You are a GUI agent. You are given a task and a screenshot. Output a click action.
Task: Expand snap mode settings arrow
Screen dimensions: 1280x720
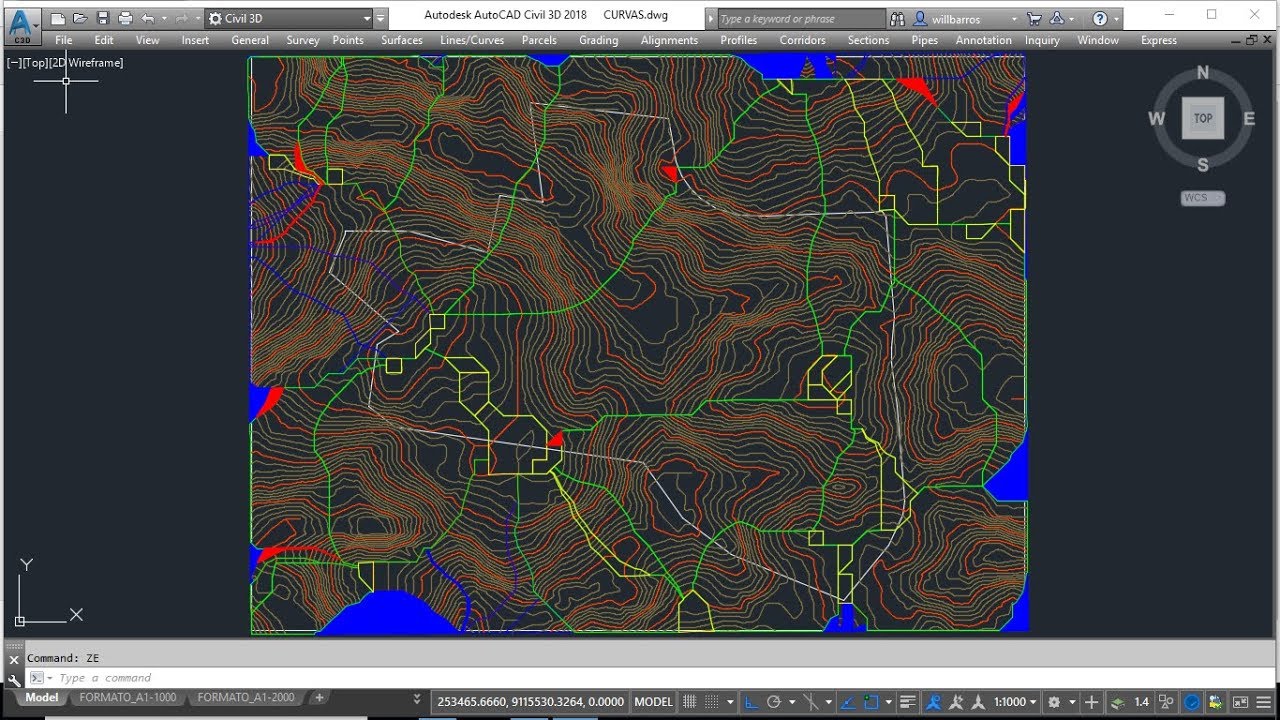[x=730, y=702]
